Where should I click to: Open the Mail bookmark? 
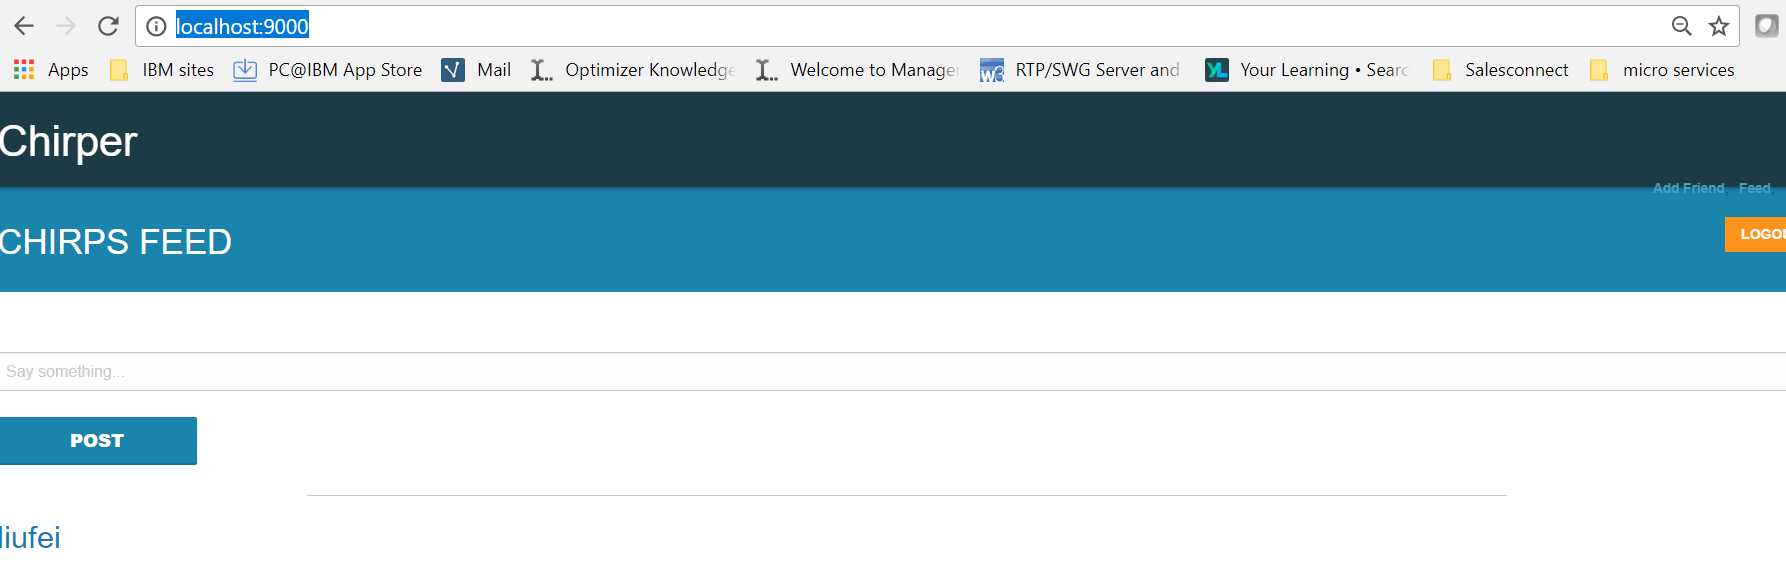coord(476,70)
